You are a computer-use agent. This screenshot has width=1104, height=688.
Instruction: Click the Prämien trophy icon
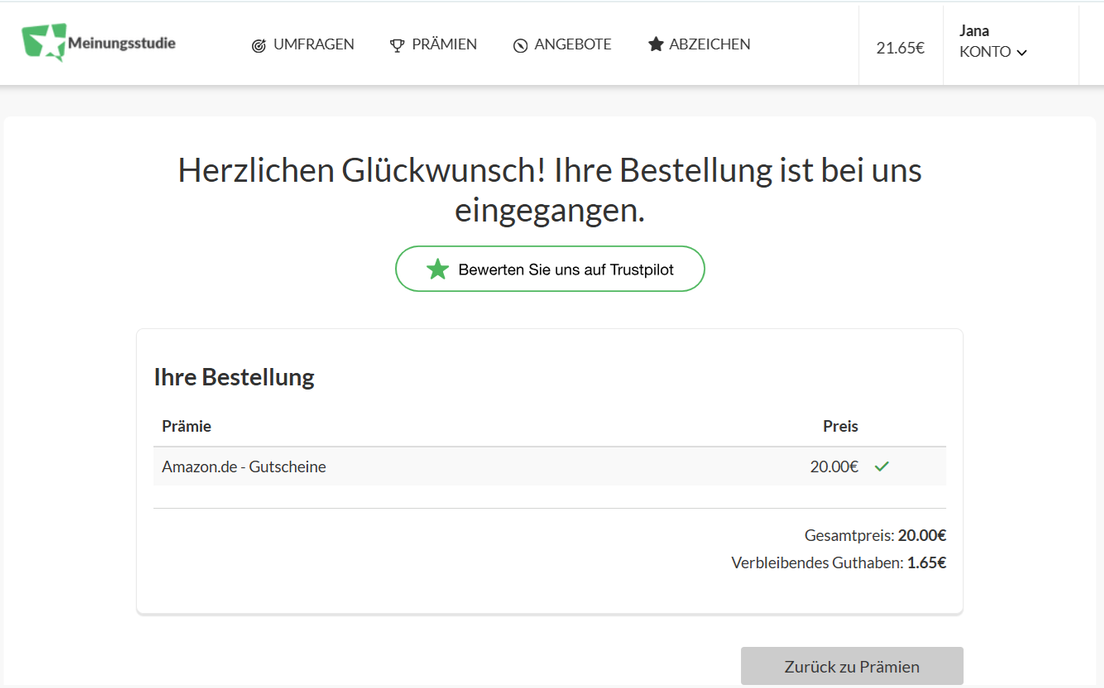pos(397,46)
